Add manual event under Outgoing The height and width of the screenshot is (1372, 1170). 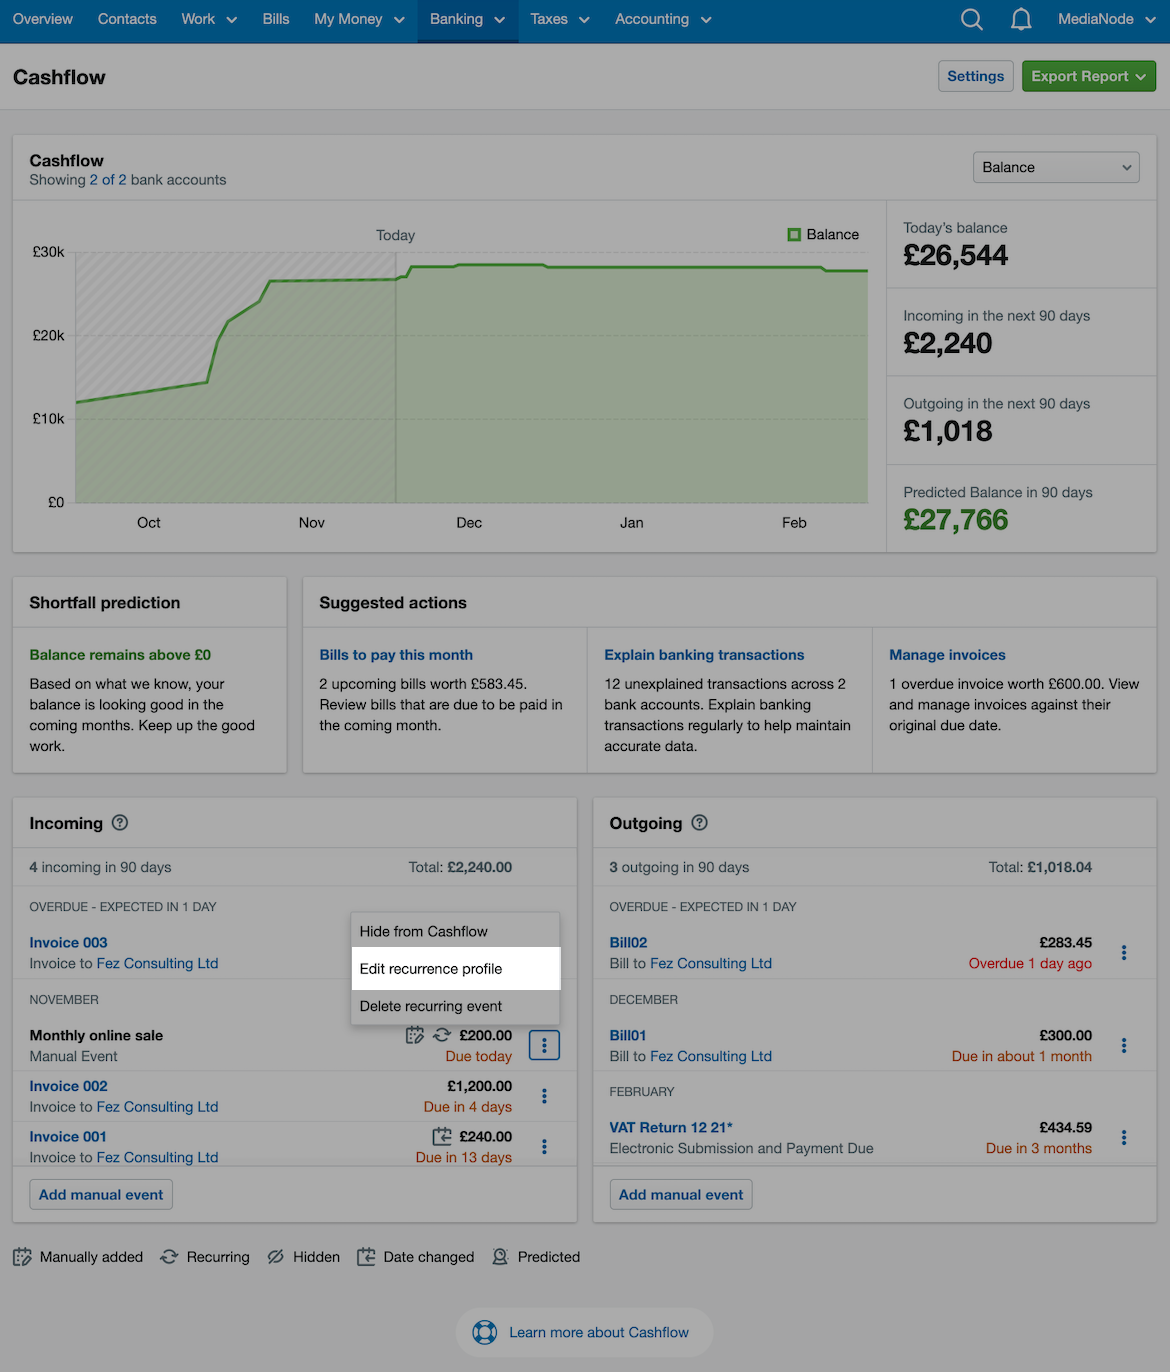pyautogui.click(x=681, y=1194)
